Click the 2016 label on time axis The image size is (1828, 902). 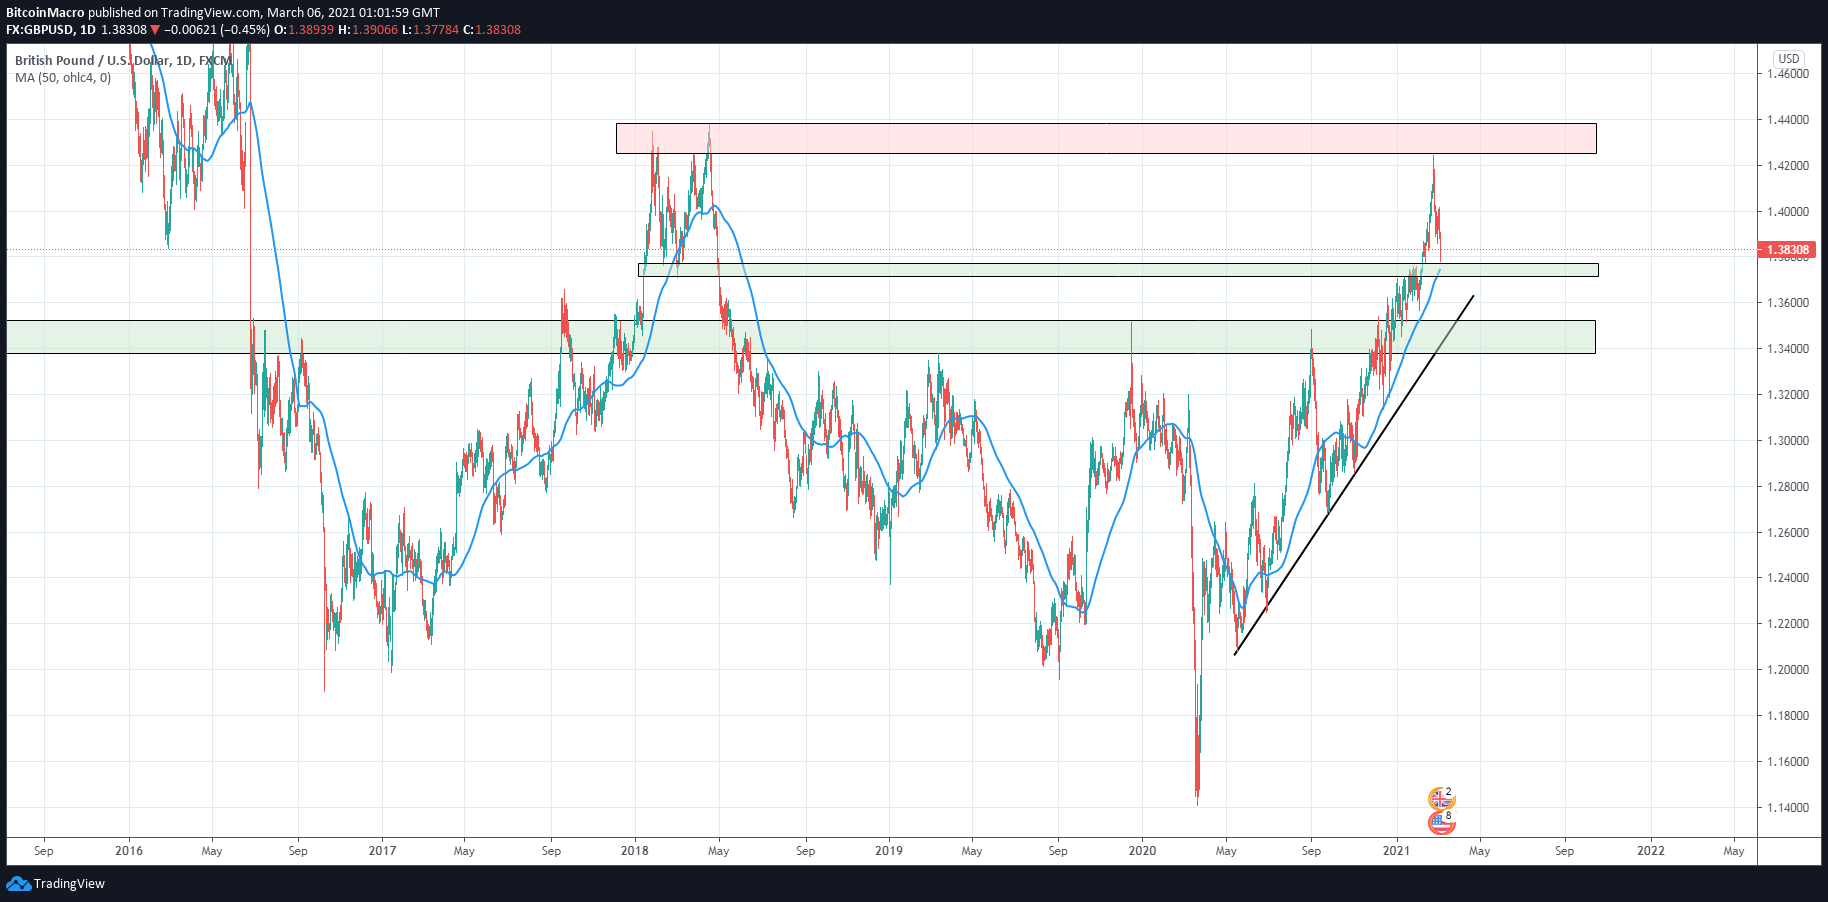[129, 851]
